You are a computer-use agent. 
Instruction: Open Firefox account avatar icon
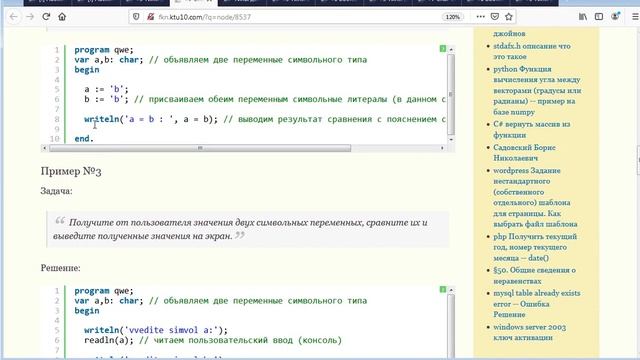pyautogui.click(x=615, y=16)
